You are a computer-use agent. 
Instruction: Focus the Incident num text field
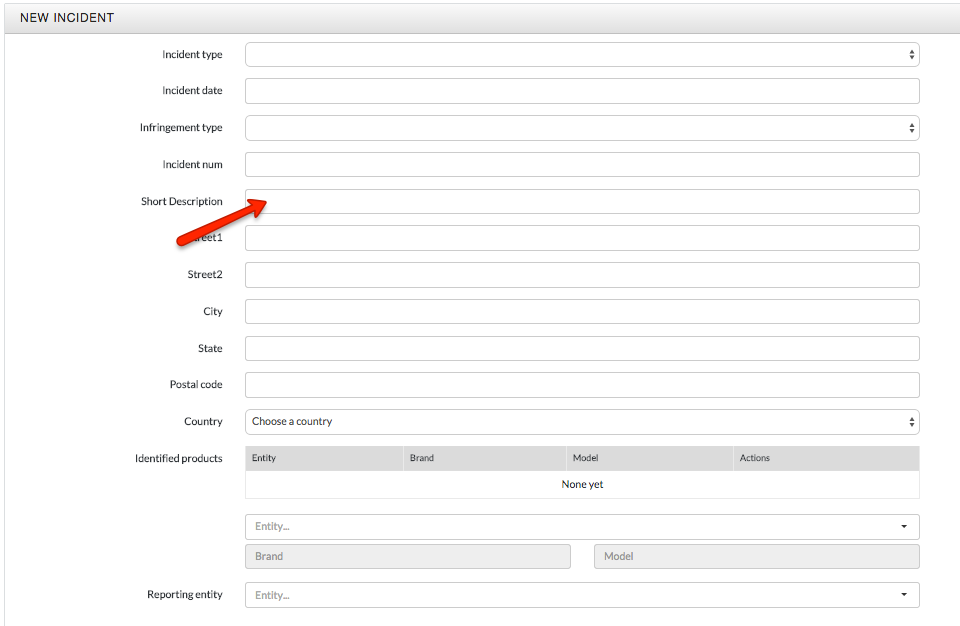580,165
